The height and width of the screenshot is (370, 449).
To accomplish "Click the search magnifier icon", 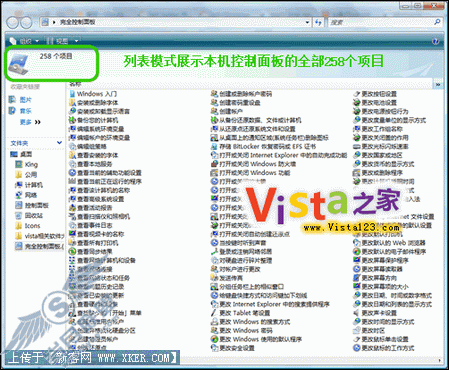I will click(437, 22).
